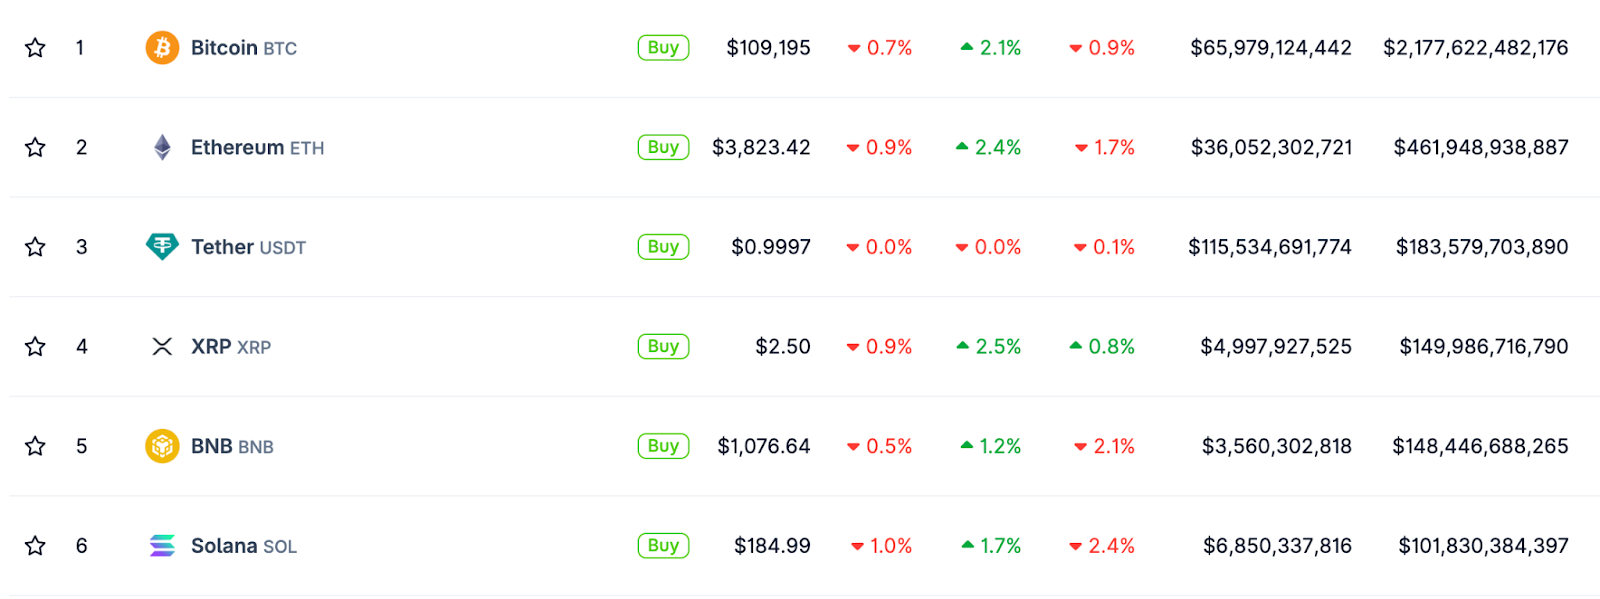This screenshot has height=599, width=1600.
Task: Select Buy beside XRP
Action: click(663, 347)
